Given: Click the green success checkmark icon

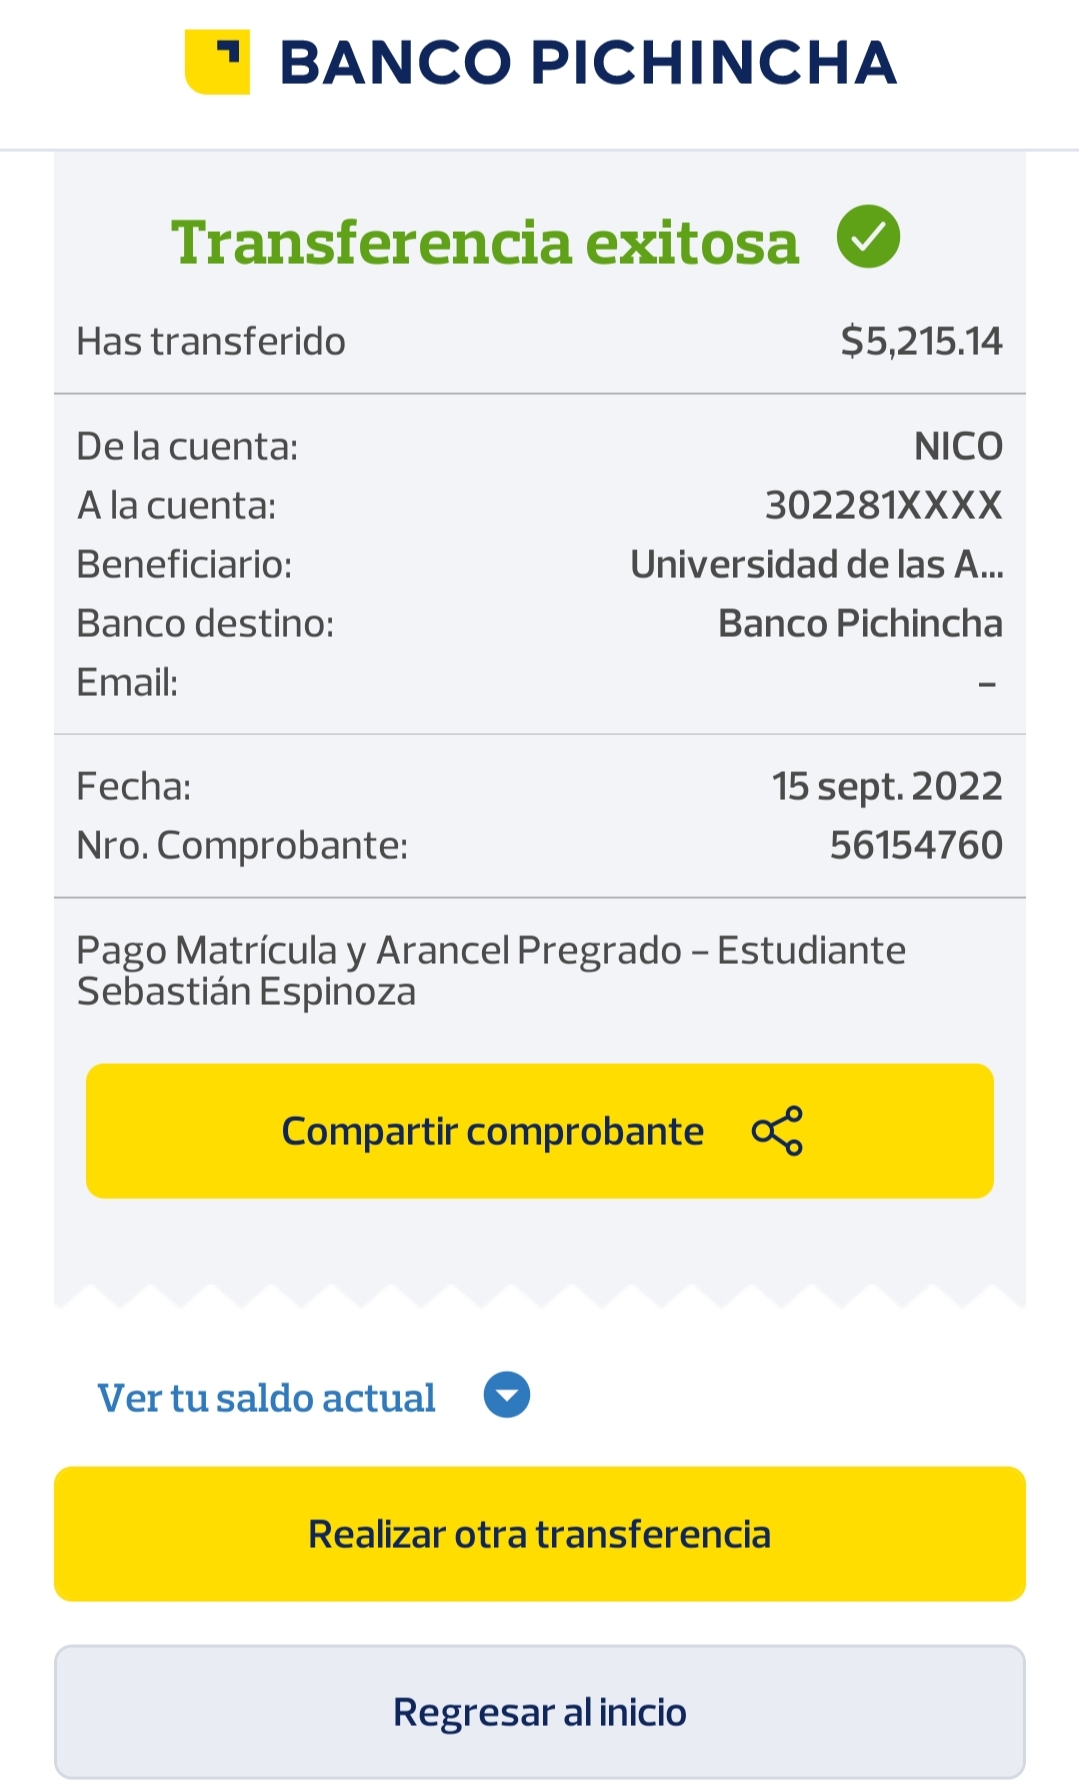Looking at the screenshot, I should click(868, 237).
